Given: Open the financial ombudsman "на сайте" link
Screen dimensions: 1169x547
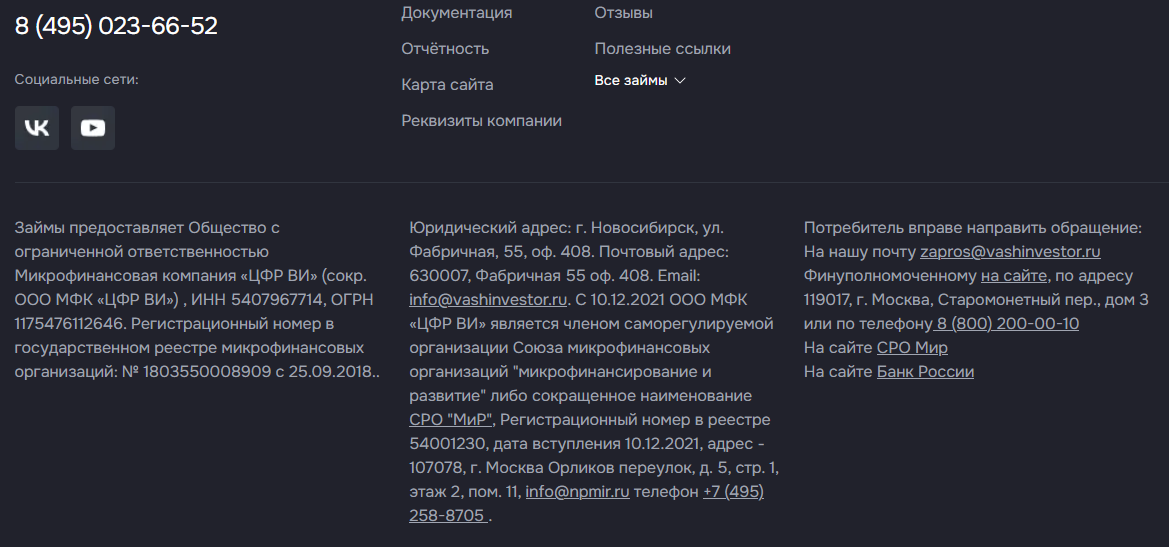Looking at the screenshot, I should [x=1014, y=276].
